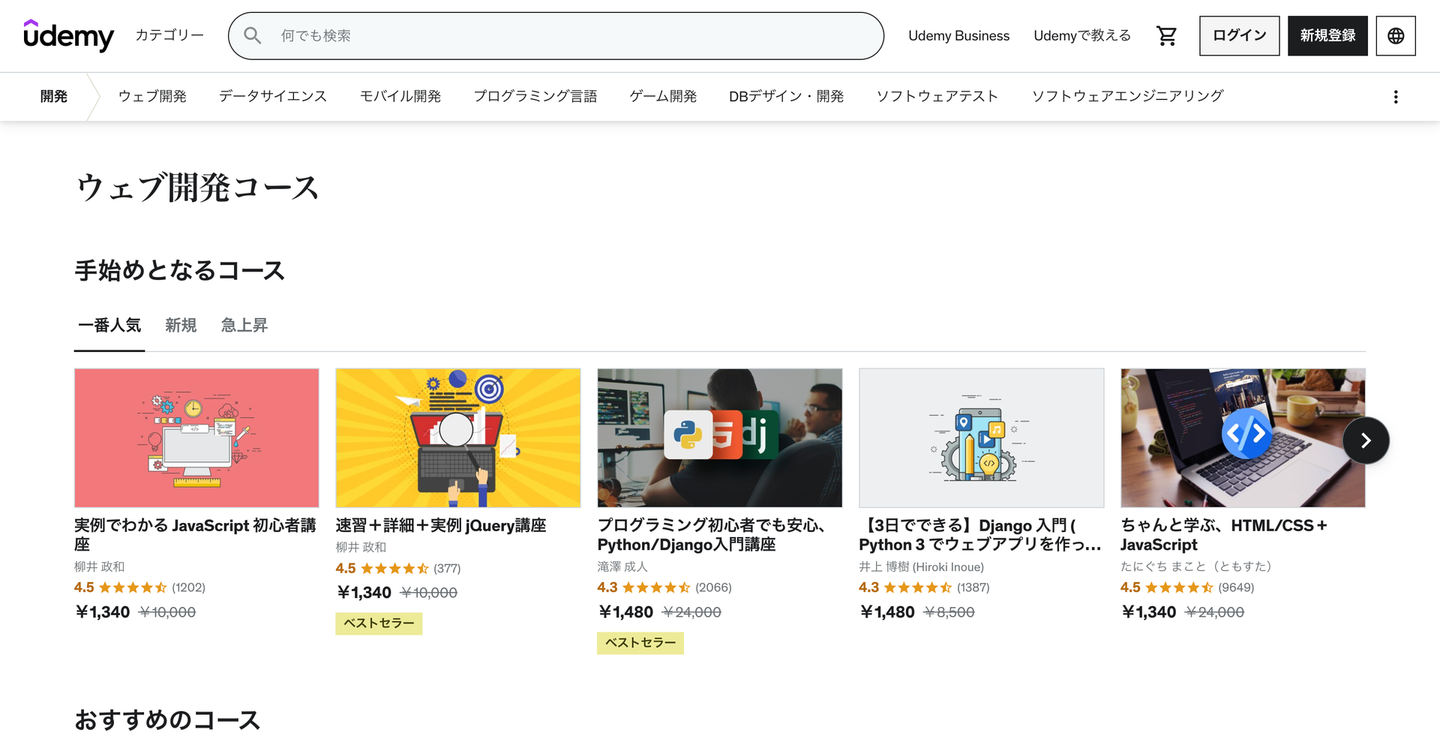The image size is (1440, 739).
Task: Open the language selector globe
Action: pos(1395,36)
